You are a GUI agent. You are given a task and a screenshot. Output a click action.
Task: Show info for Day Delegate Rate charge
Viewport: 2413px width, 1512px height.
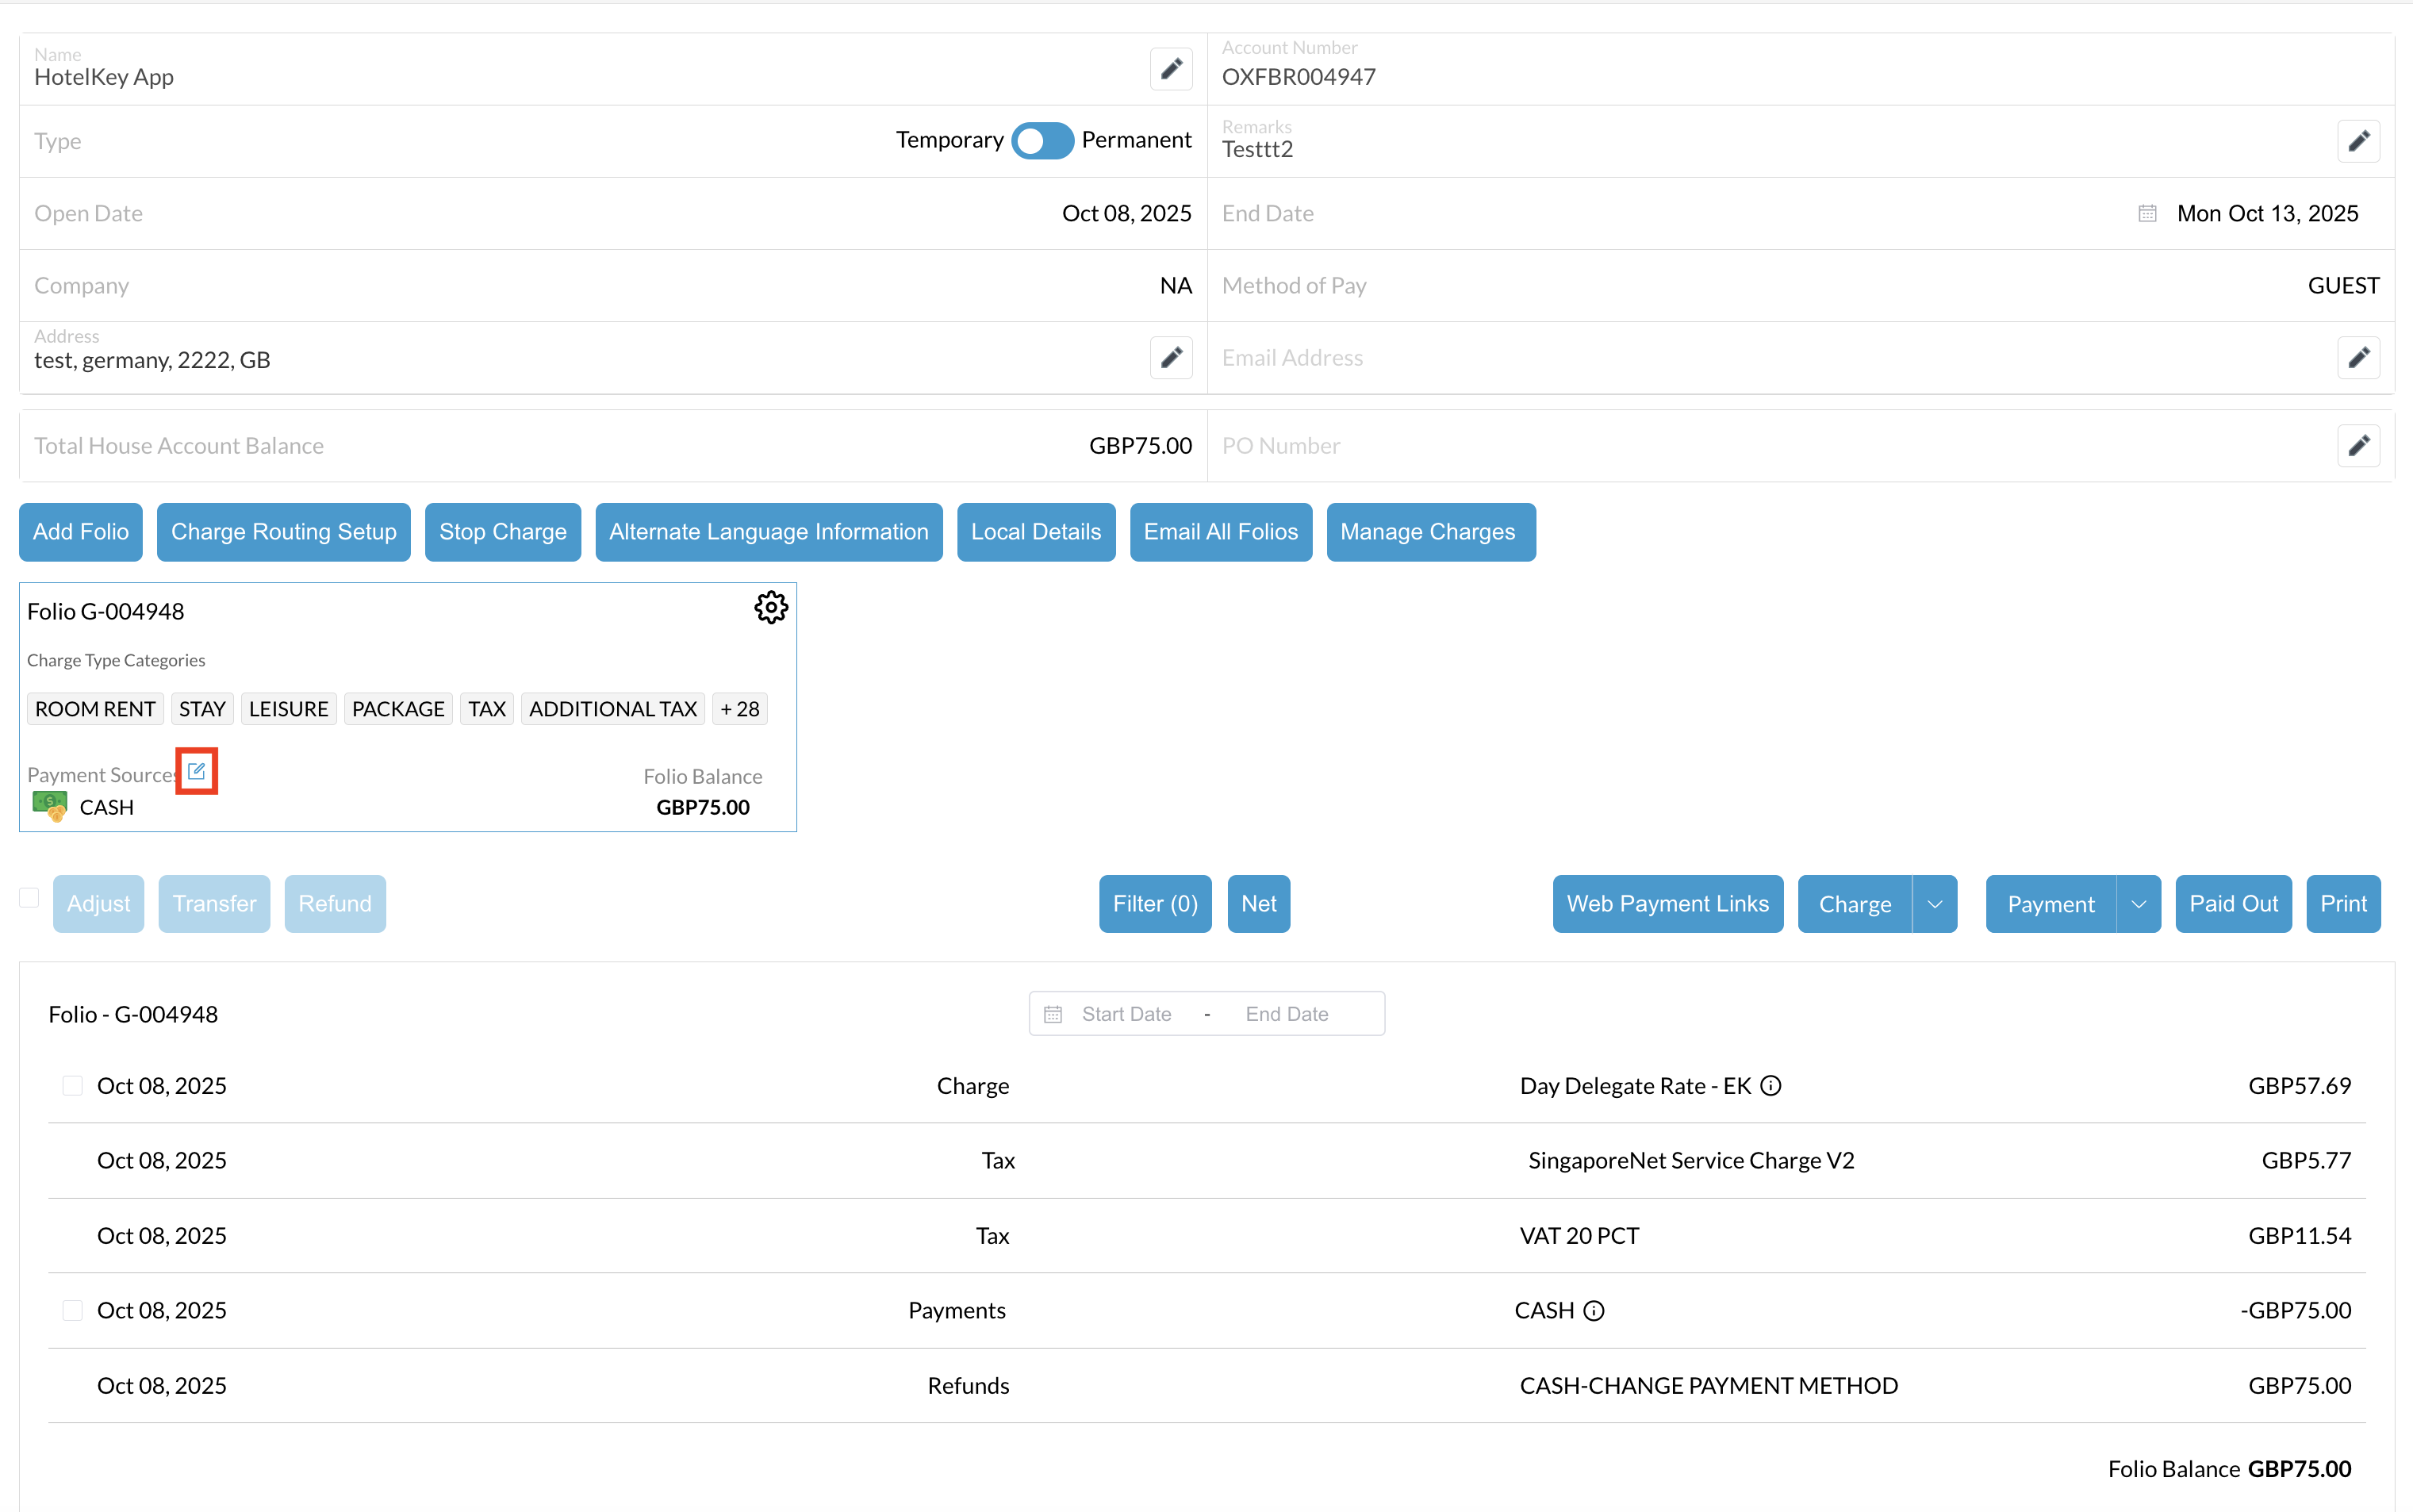point(1770,1086)
